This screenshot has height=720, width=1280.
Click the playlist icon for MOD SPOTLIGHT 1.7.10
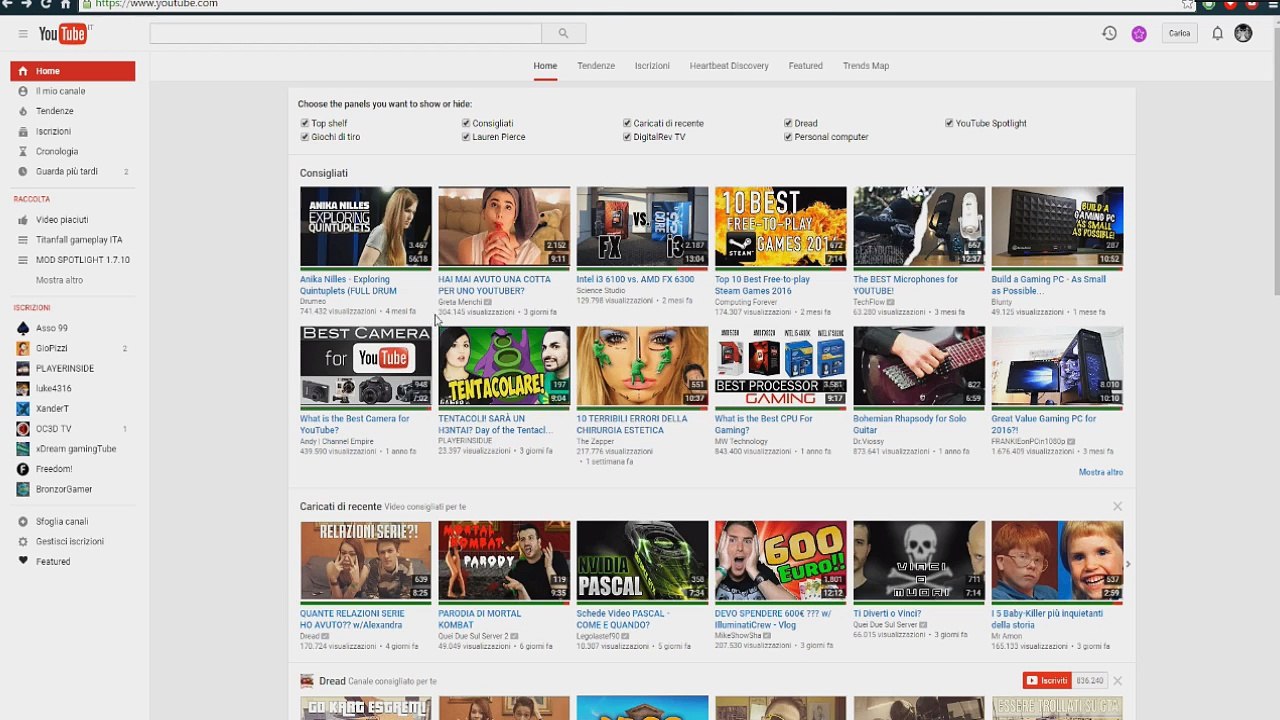[x=23, y=260]
